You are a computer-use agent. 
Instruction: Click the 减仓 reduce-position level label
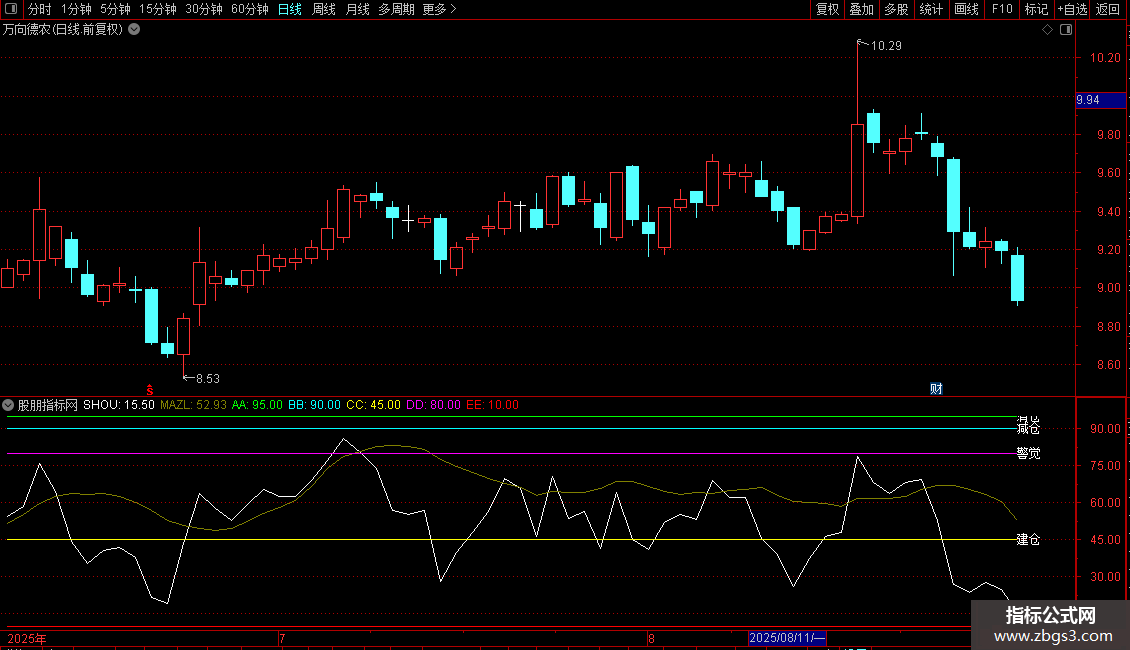click(1028, 428)
